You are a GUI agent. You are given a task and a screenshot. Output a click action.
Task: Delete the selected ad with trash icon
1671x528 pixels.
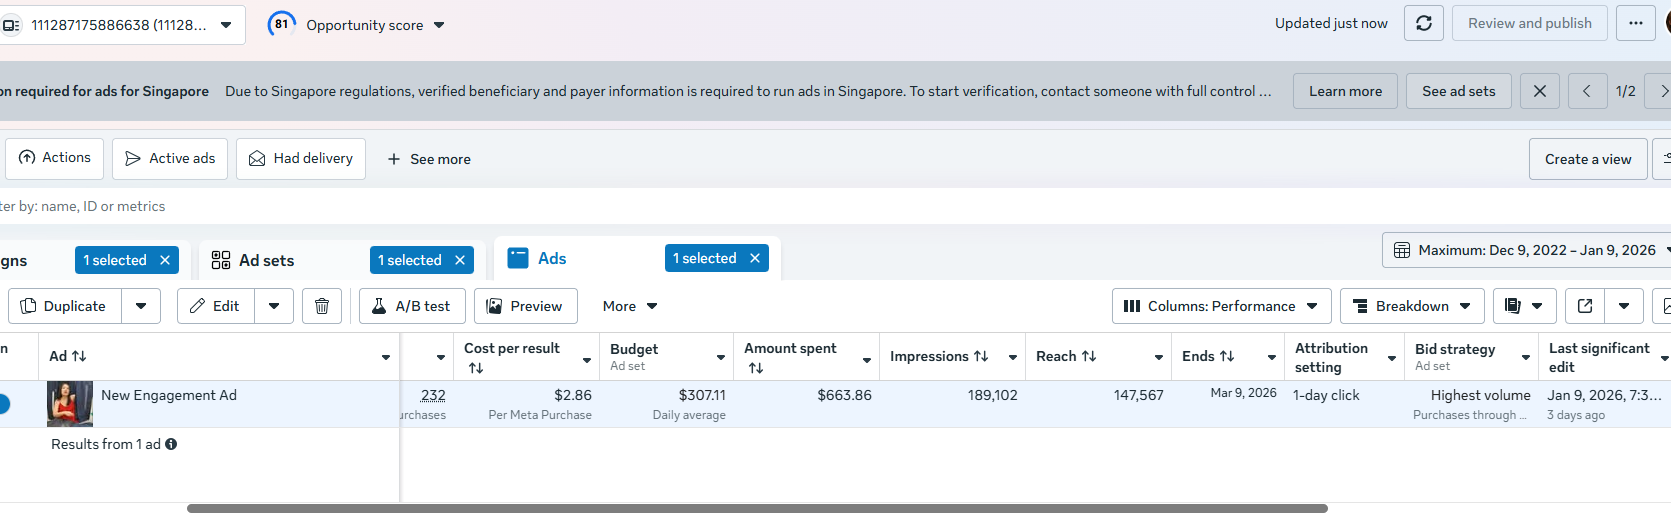click(x=322, y=306)
